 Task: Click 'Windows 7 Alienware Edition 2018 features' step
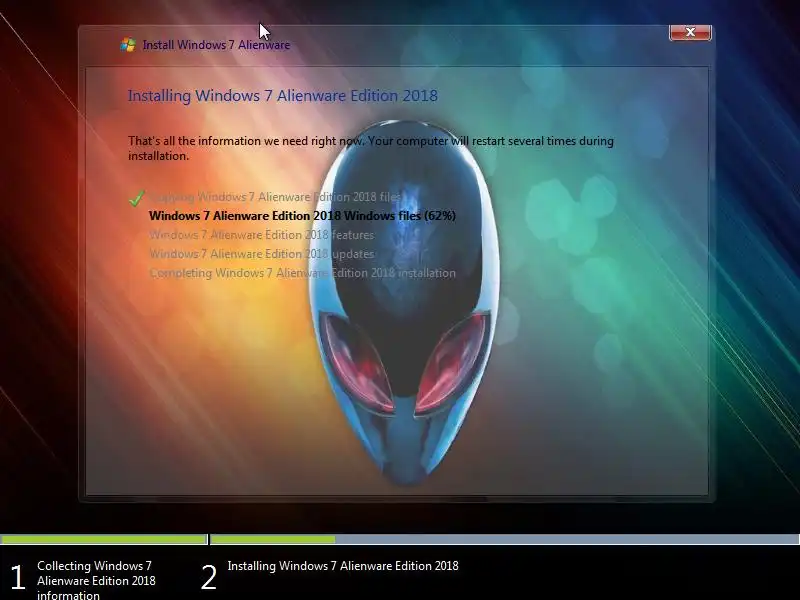pos(262,235)
